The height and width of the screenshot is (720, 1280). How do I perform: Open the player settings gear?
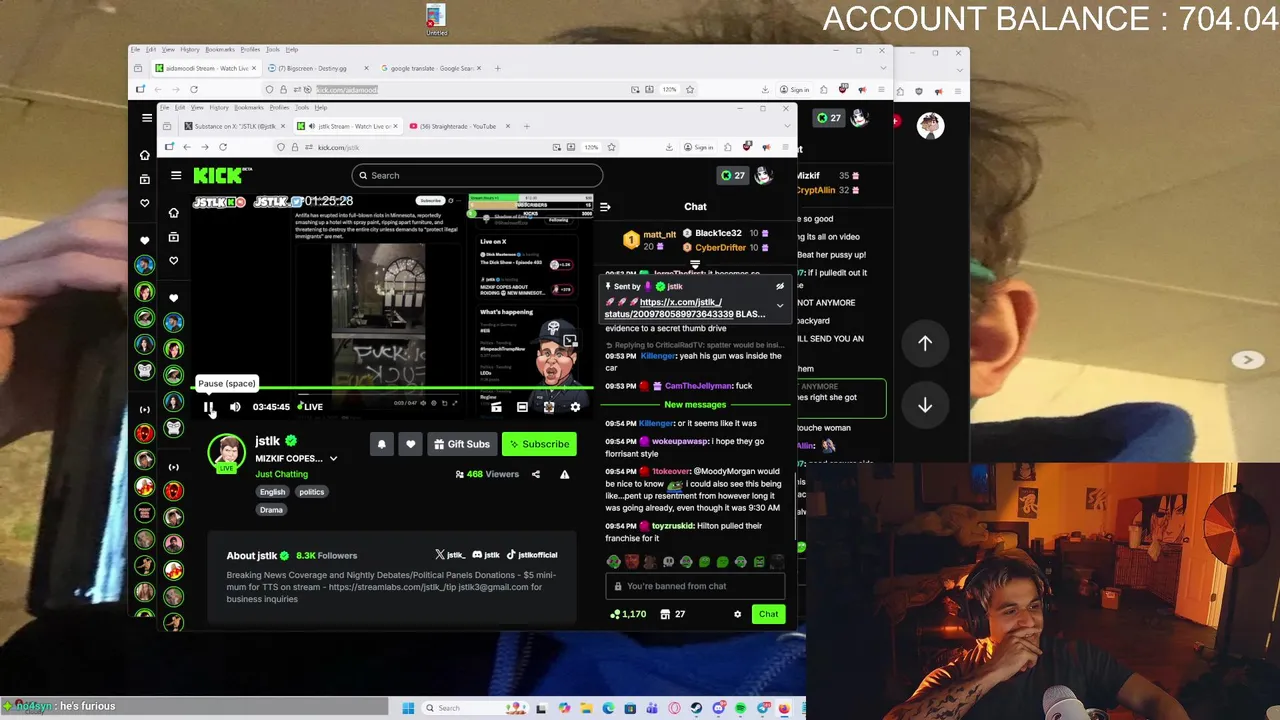[575, 407]
